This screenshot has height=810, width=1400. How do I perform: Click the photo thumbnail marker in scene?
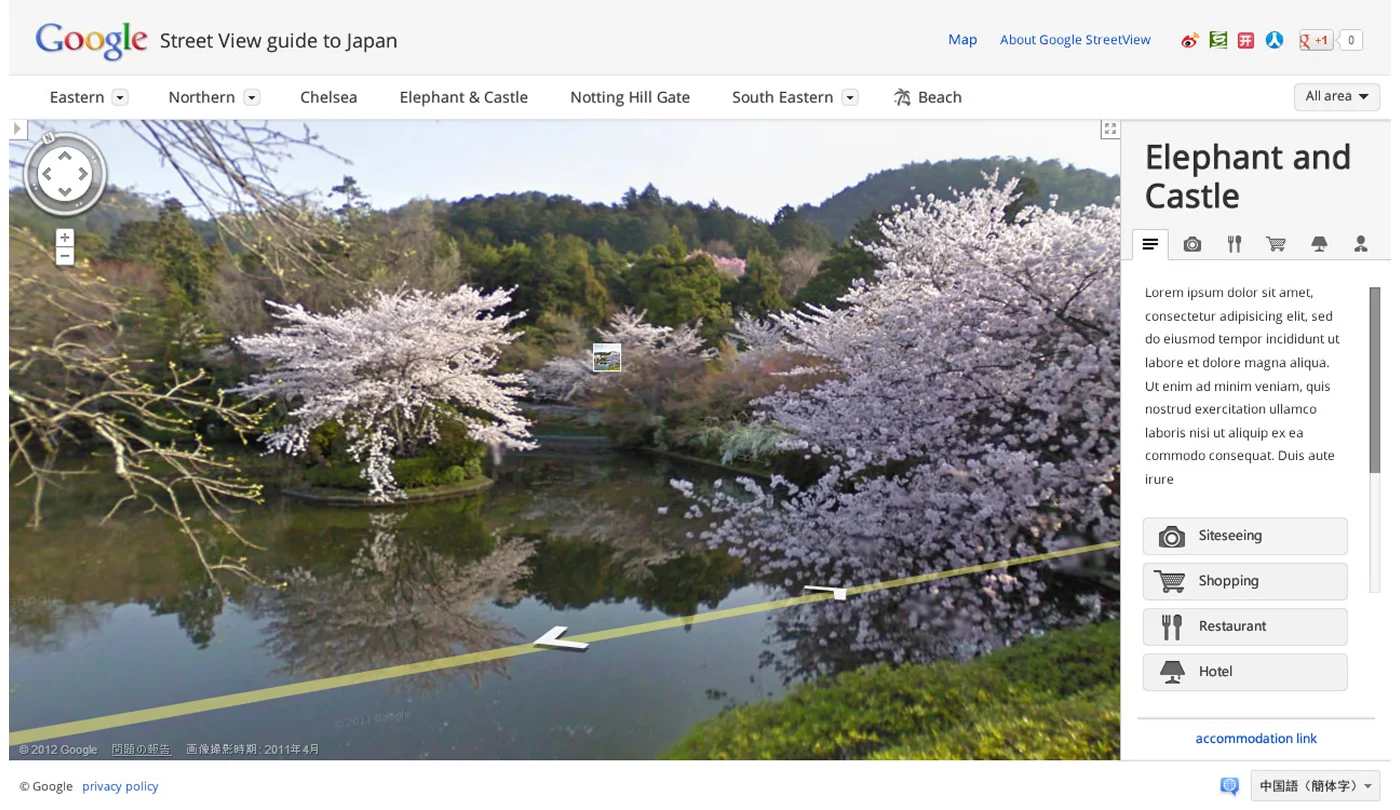coord(607,358)
